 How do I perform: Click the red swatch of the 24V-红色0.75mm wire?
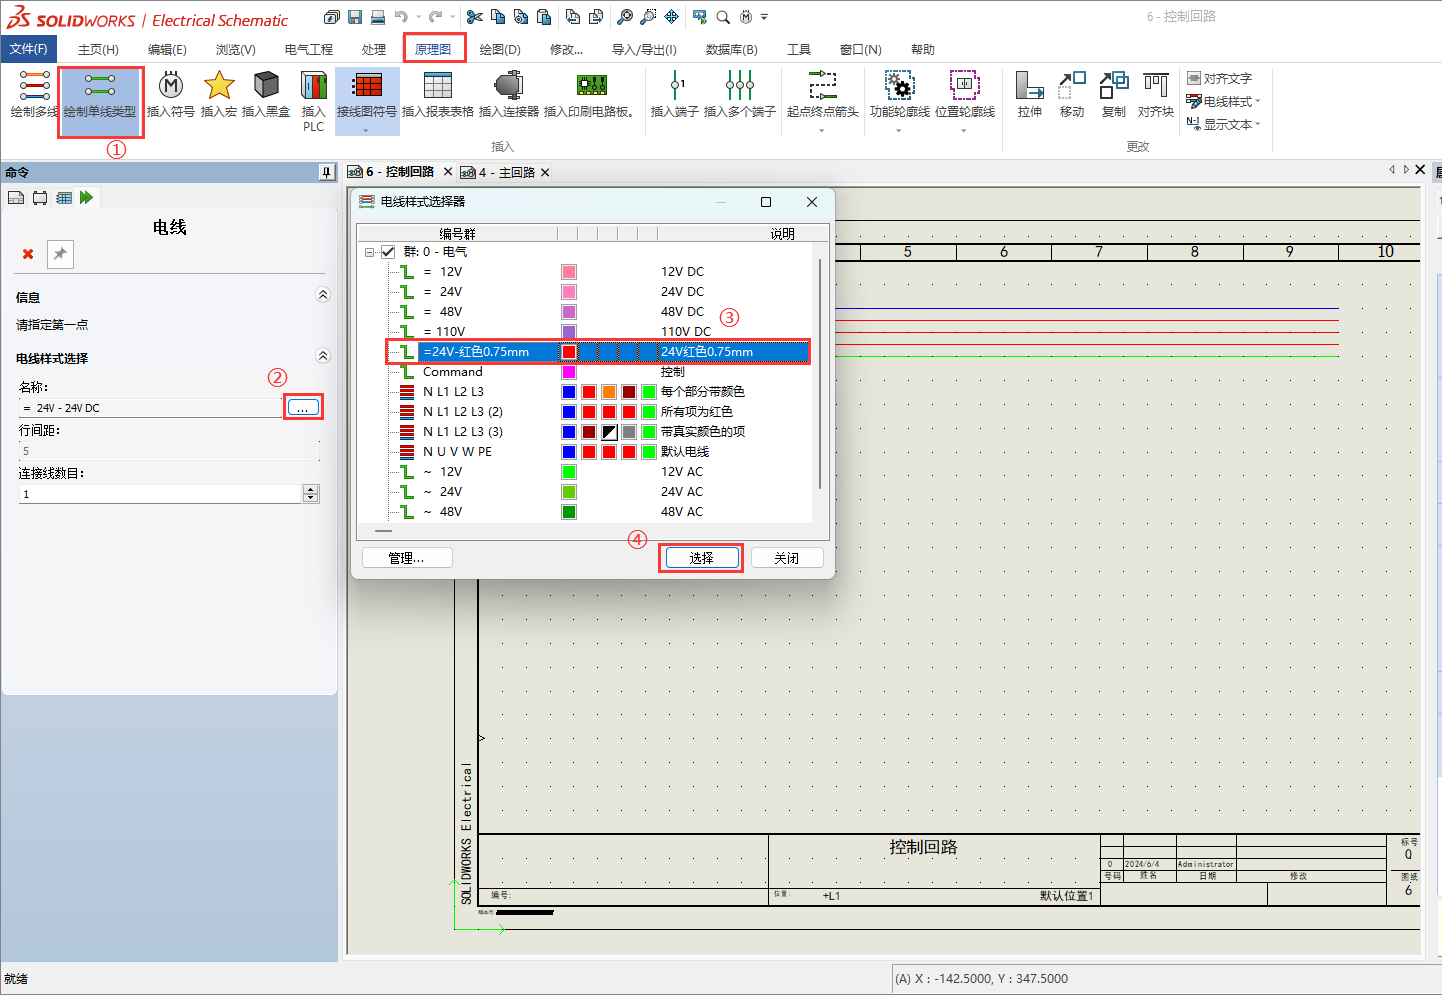569,352
